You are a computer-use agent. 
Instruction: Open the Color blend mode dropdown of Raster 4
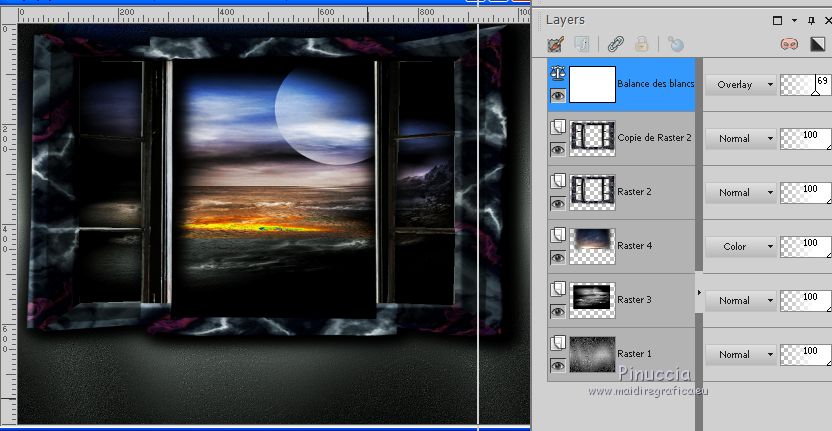[x=741, y=247]
